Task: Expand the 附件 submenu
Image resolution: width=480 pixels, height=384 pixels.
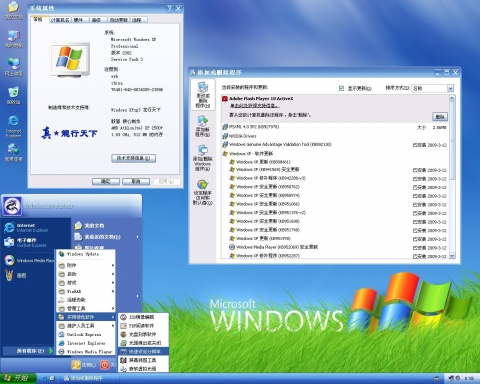Action: 86,265
